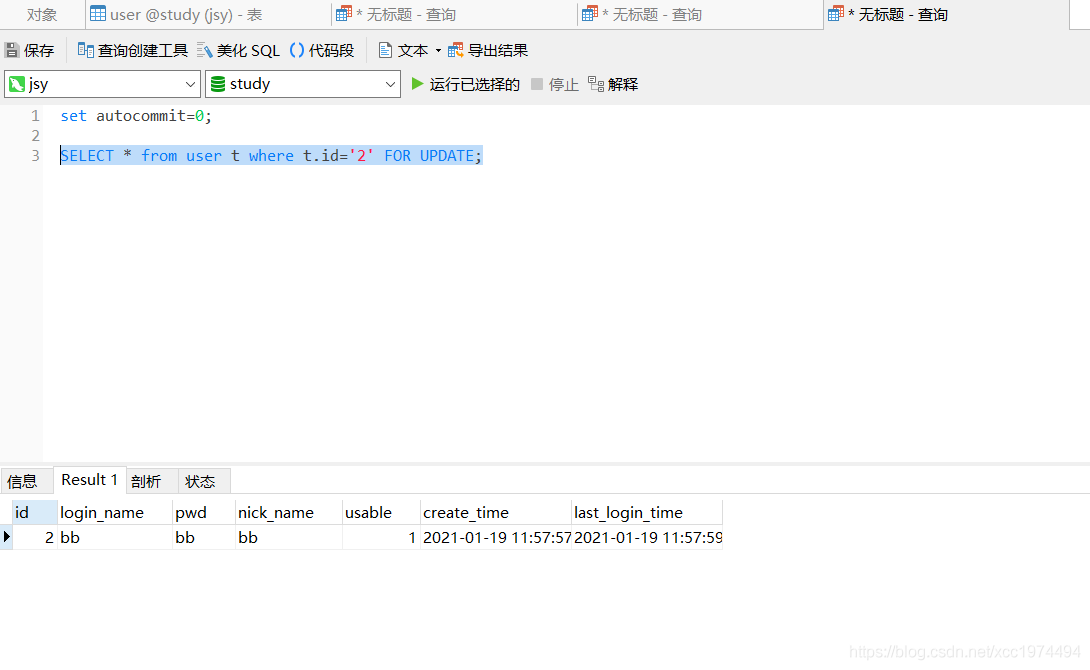The image size is (1090, 670).
Task: Switch to the second untitled query tab
Action: (701, 15)
